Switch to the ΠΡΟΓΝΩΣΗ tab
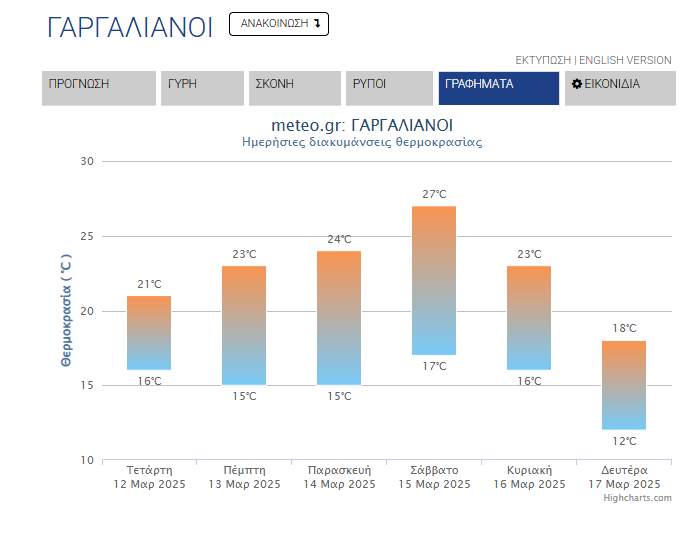 coord(99,88)
